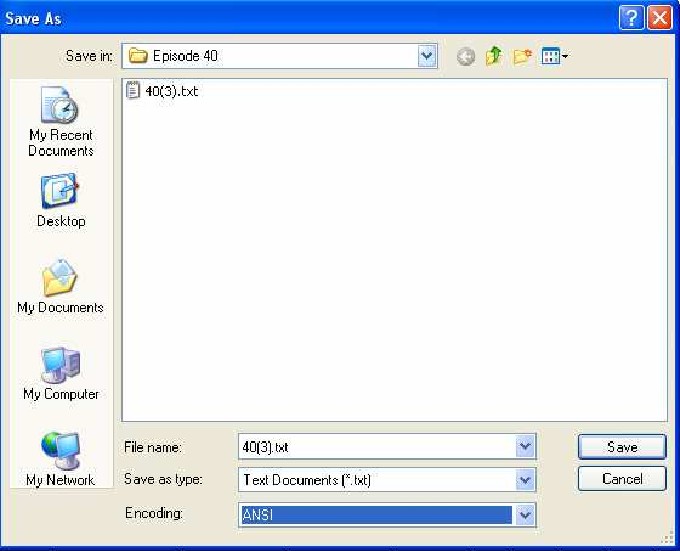Jump to My Computer location
Screen dimensions: 680x551
tap(61, 373)
